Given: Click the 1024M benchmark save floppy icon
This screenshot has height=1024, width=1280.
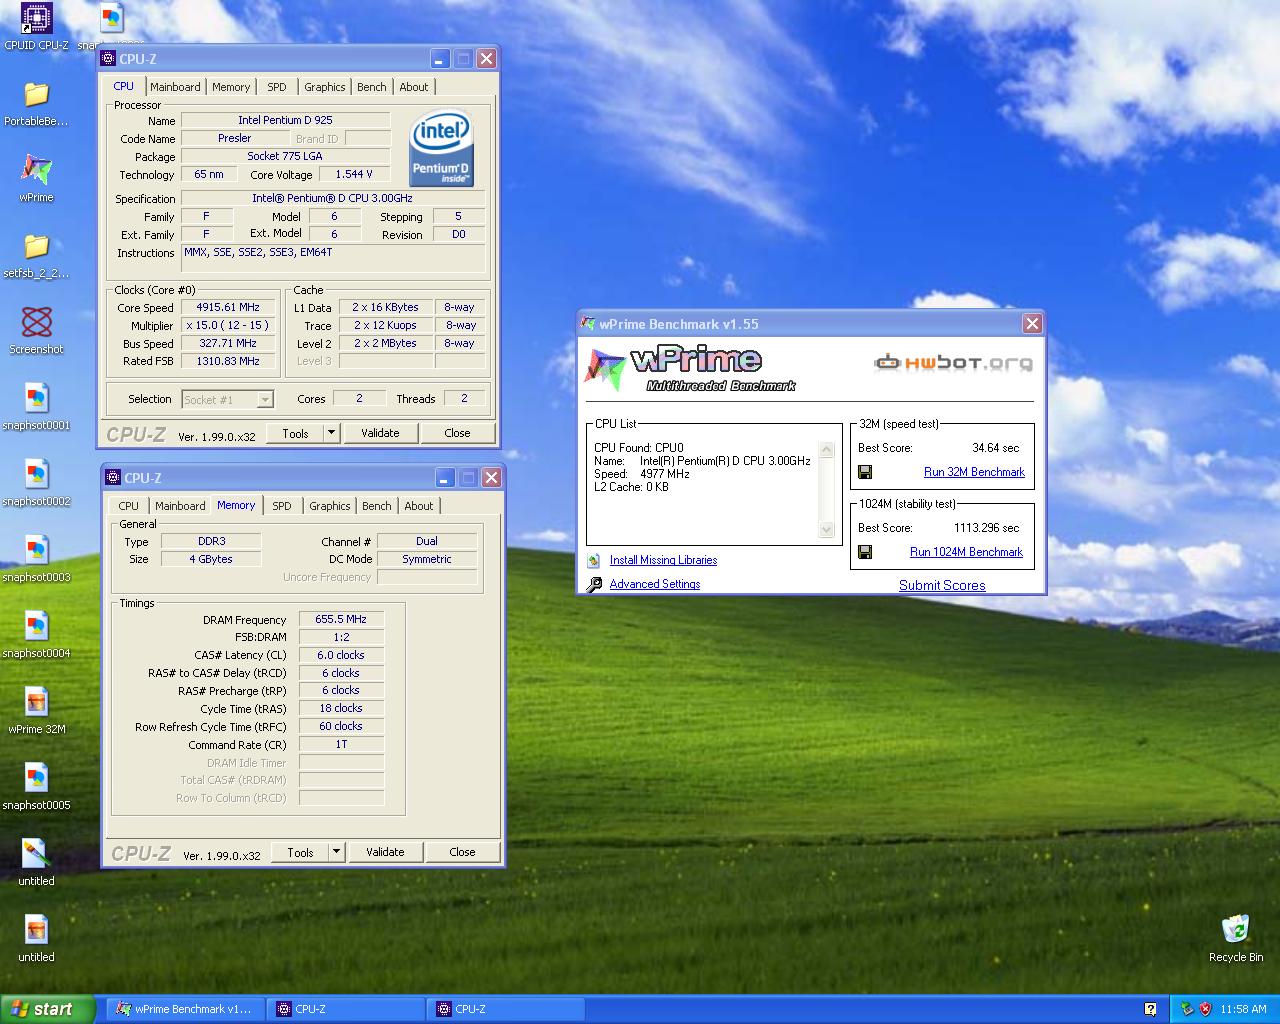Looking at the screenshot, I should (x=865, y=552).
